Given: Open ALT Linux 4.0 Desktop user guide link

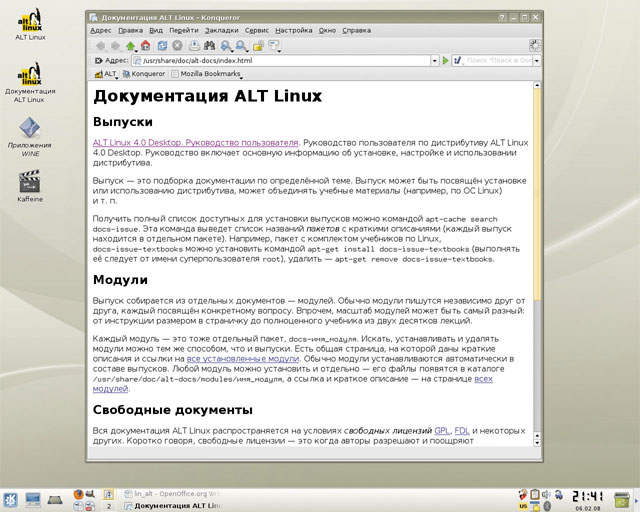Looking at the screenshot, I should 196,143.
